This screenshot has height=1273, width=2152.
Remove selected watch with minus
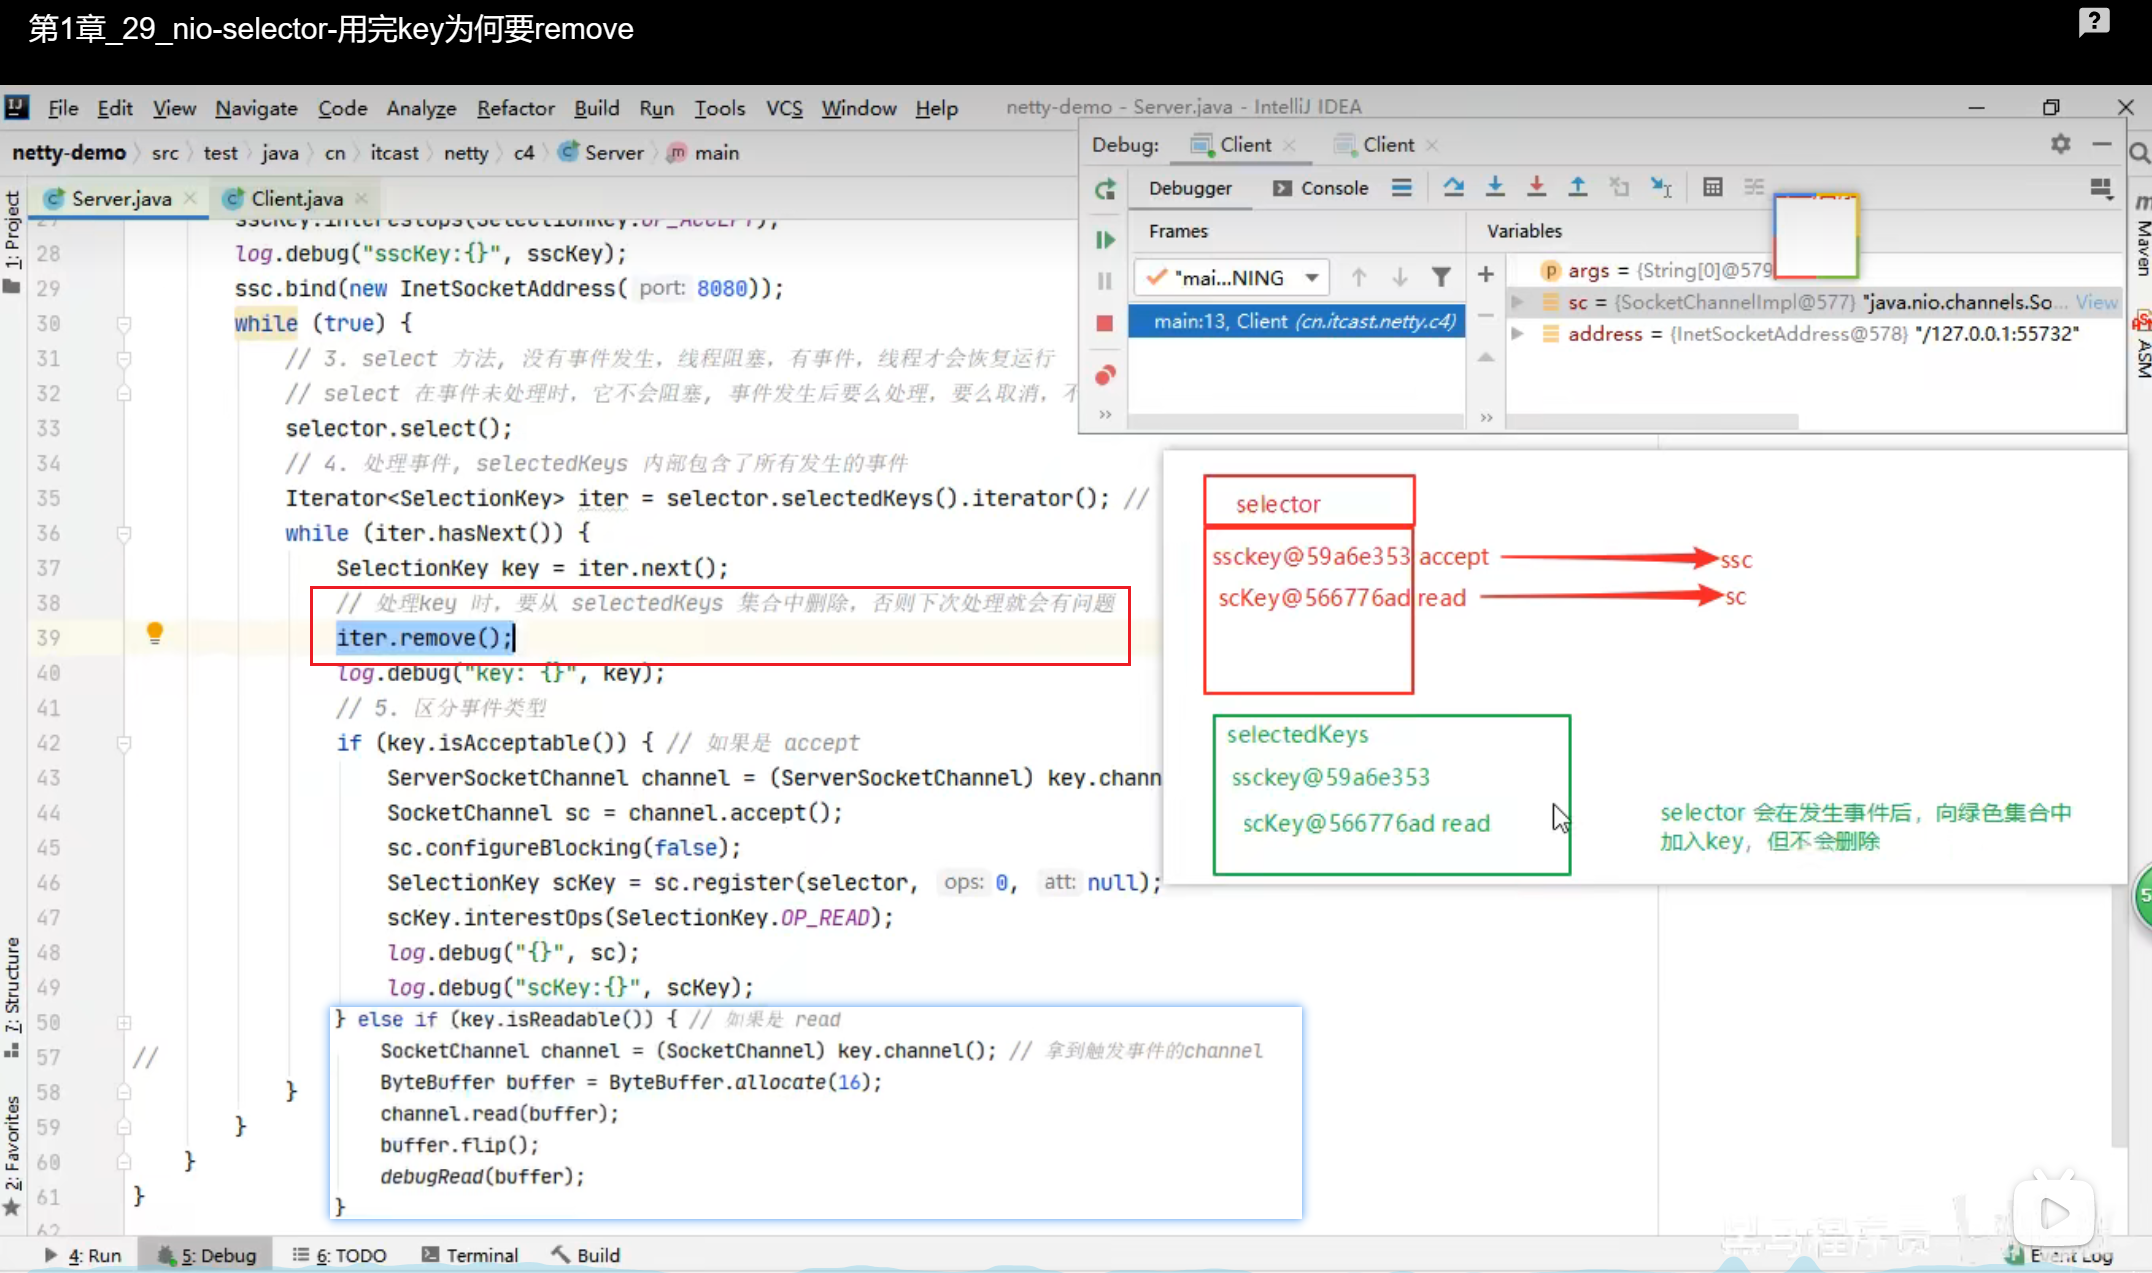click(1486, 315)
